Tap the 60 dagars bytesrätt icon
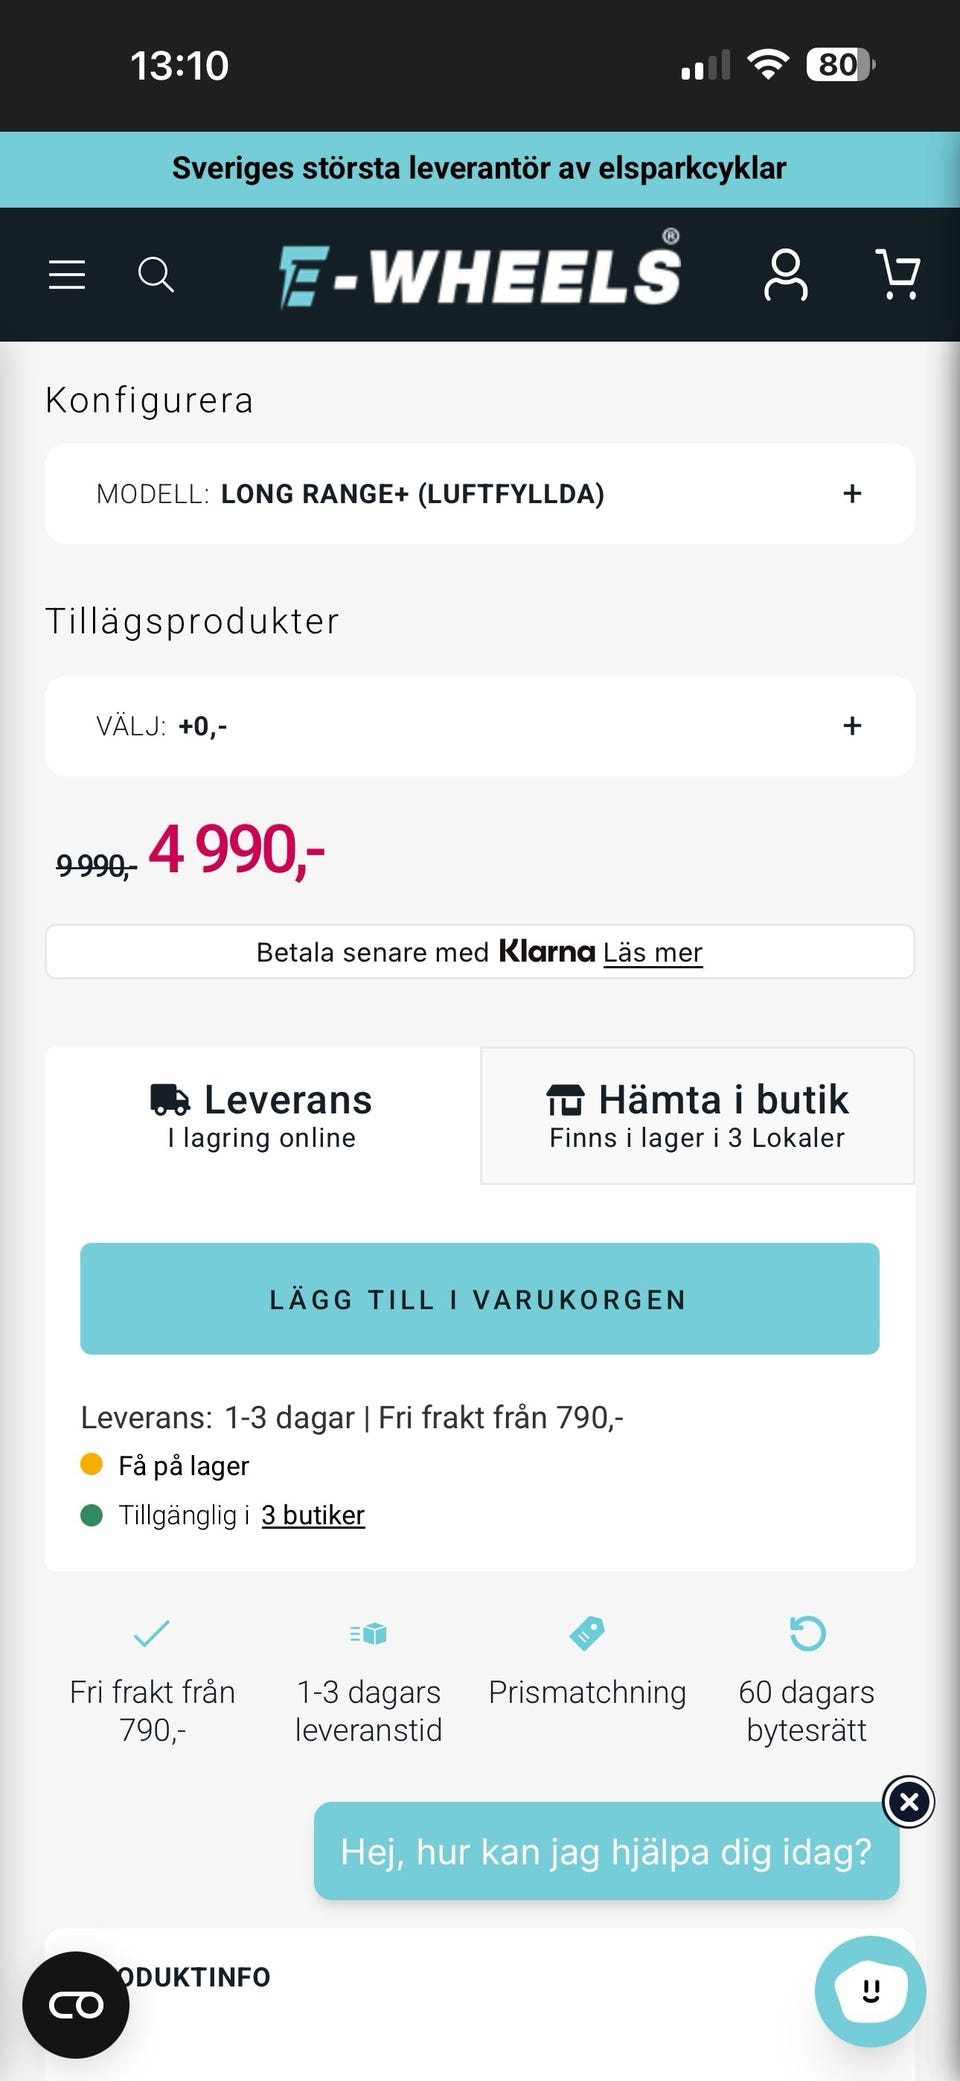Screen dimensions: 960x2081 point(807,1634)
